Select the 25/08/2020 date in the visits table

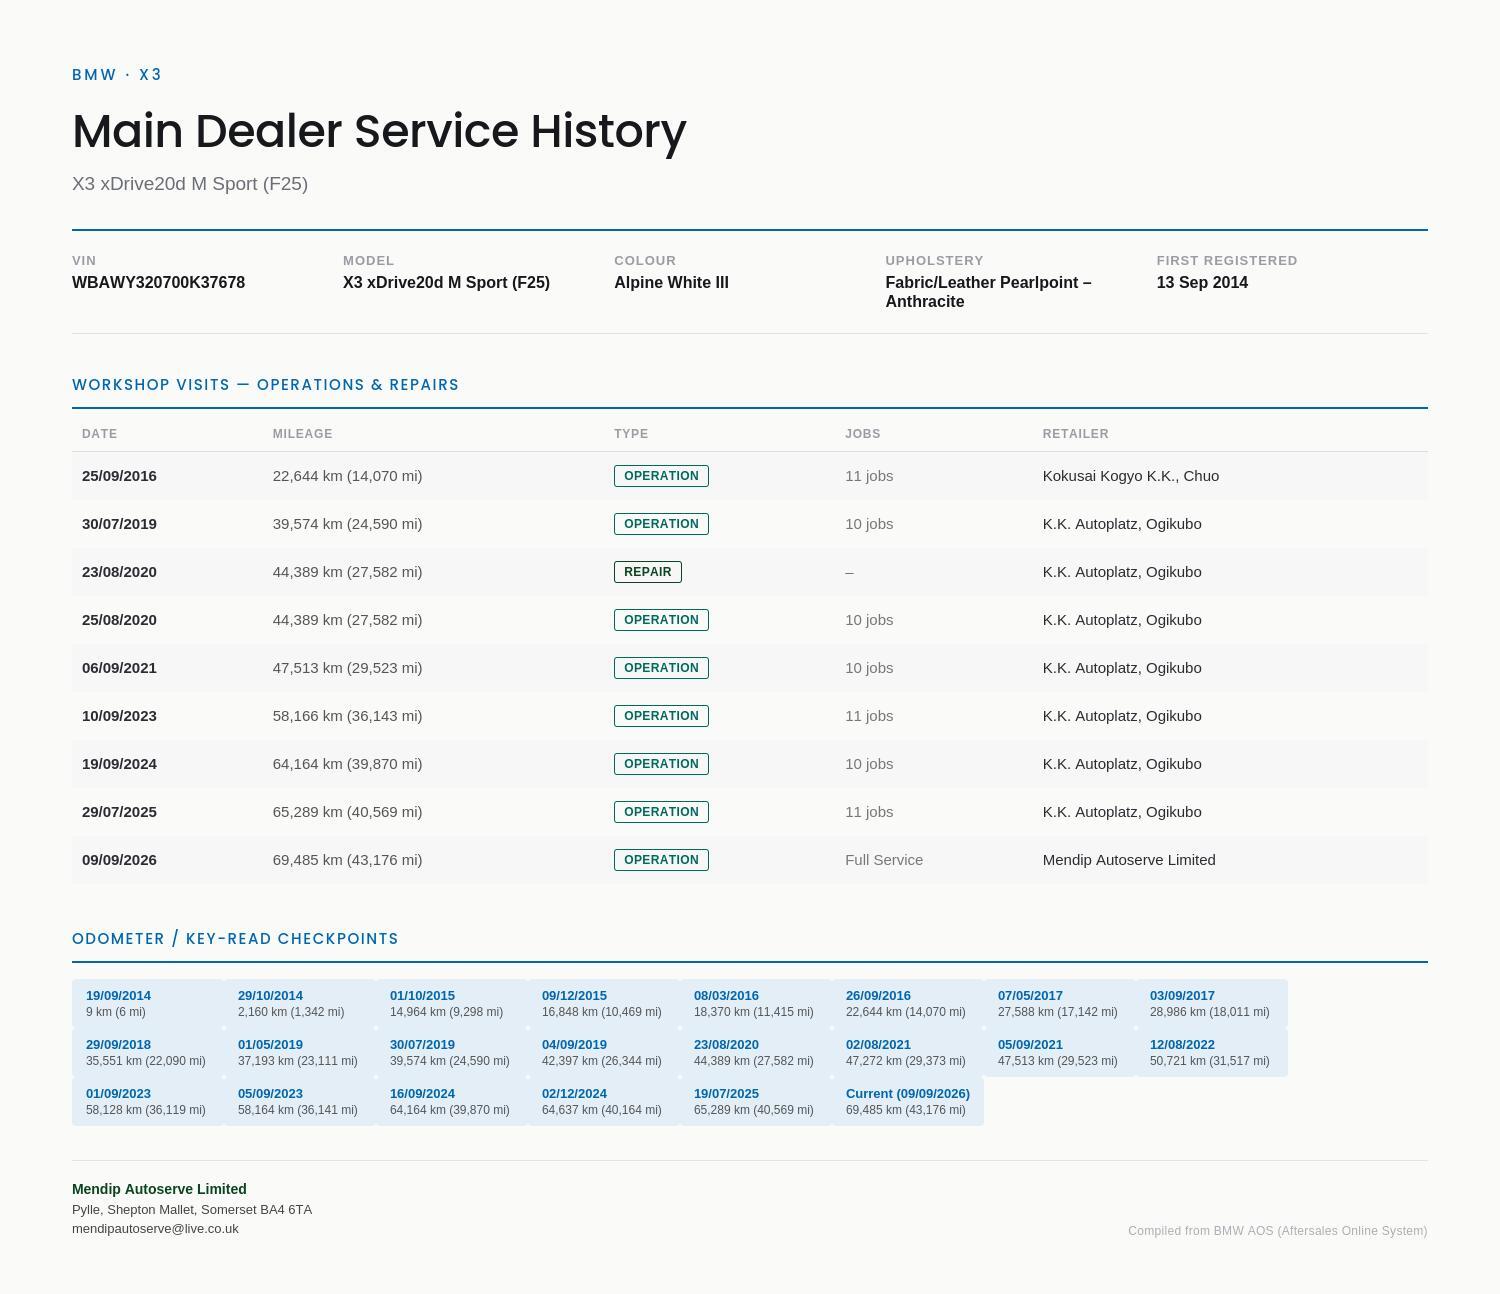119,620
